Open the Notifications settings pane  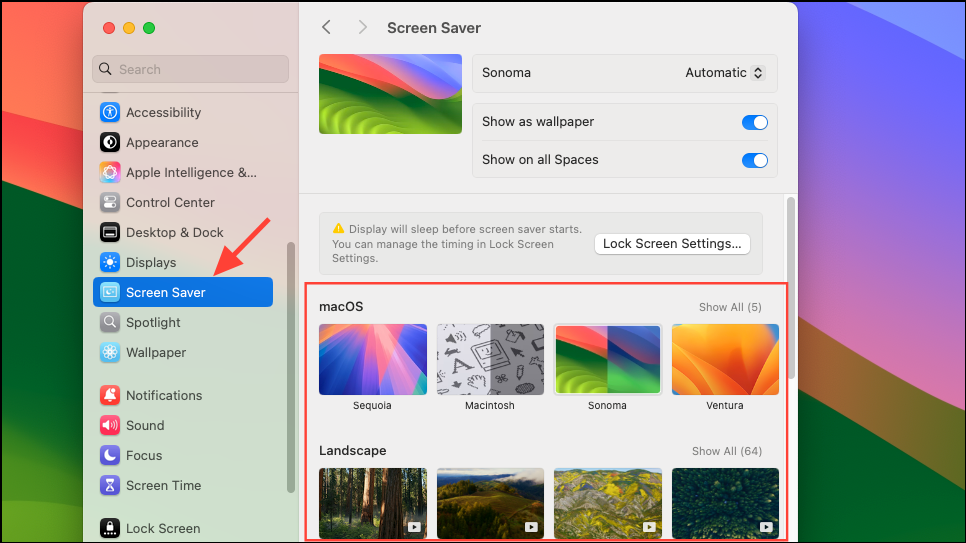(183, 395)
